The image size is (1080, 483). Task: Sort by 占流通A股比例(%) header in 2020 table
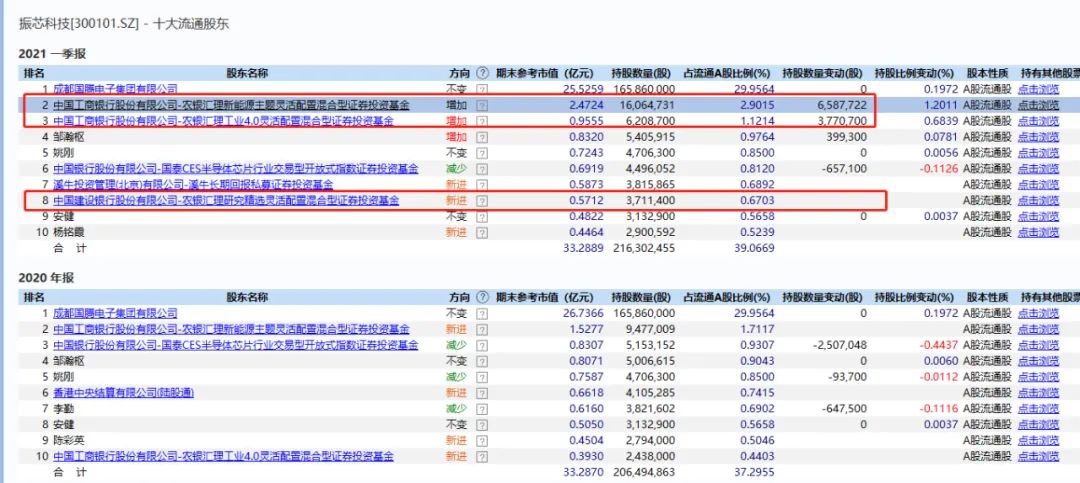pos(727,298)
